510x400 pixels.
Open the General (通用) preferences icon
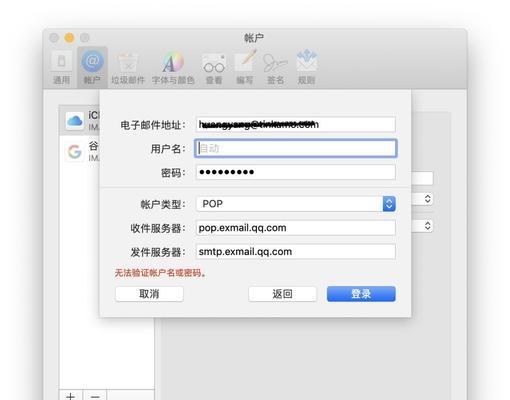tap(62, 67)
